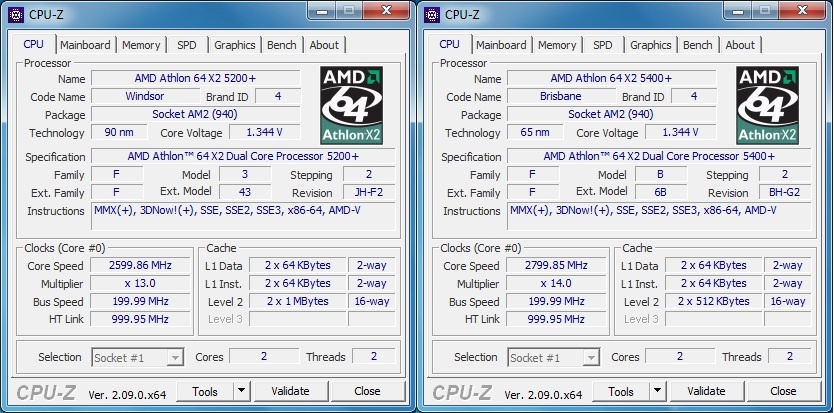Open Bench tab in right CPU-Z window

[698, 45]
